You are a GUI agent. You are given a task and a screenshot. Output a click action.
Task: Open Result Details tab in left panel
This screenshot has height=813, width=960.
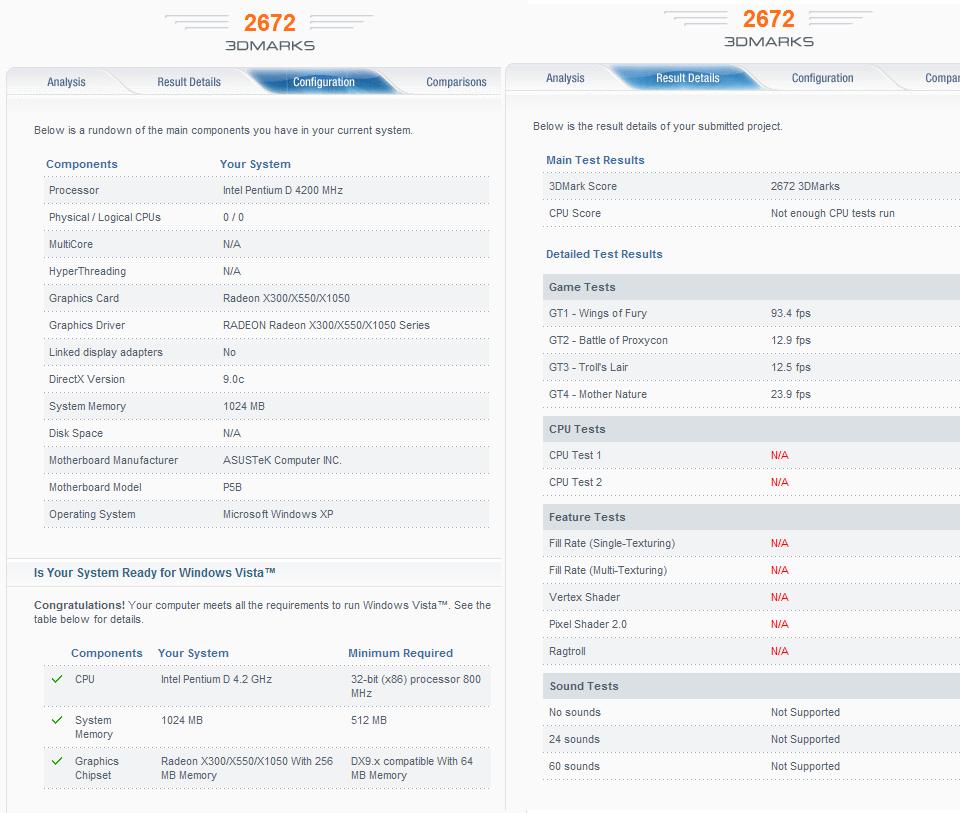[189, 82]
